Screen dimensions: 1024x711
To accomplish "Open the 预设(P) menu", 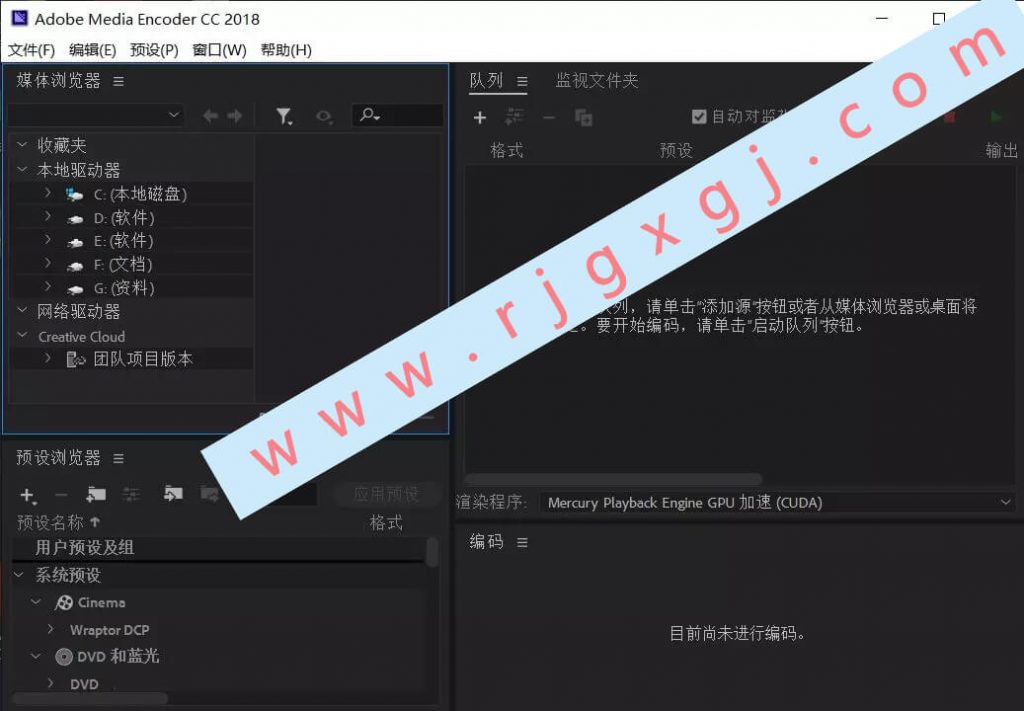I will (x=154, y=50).
